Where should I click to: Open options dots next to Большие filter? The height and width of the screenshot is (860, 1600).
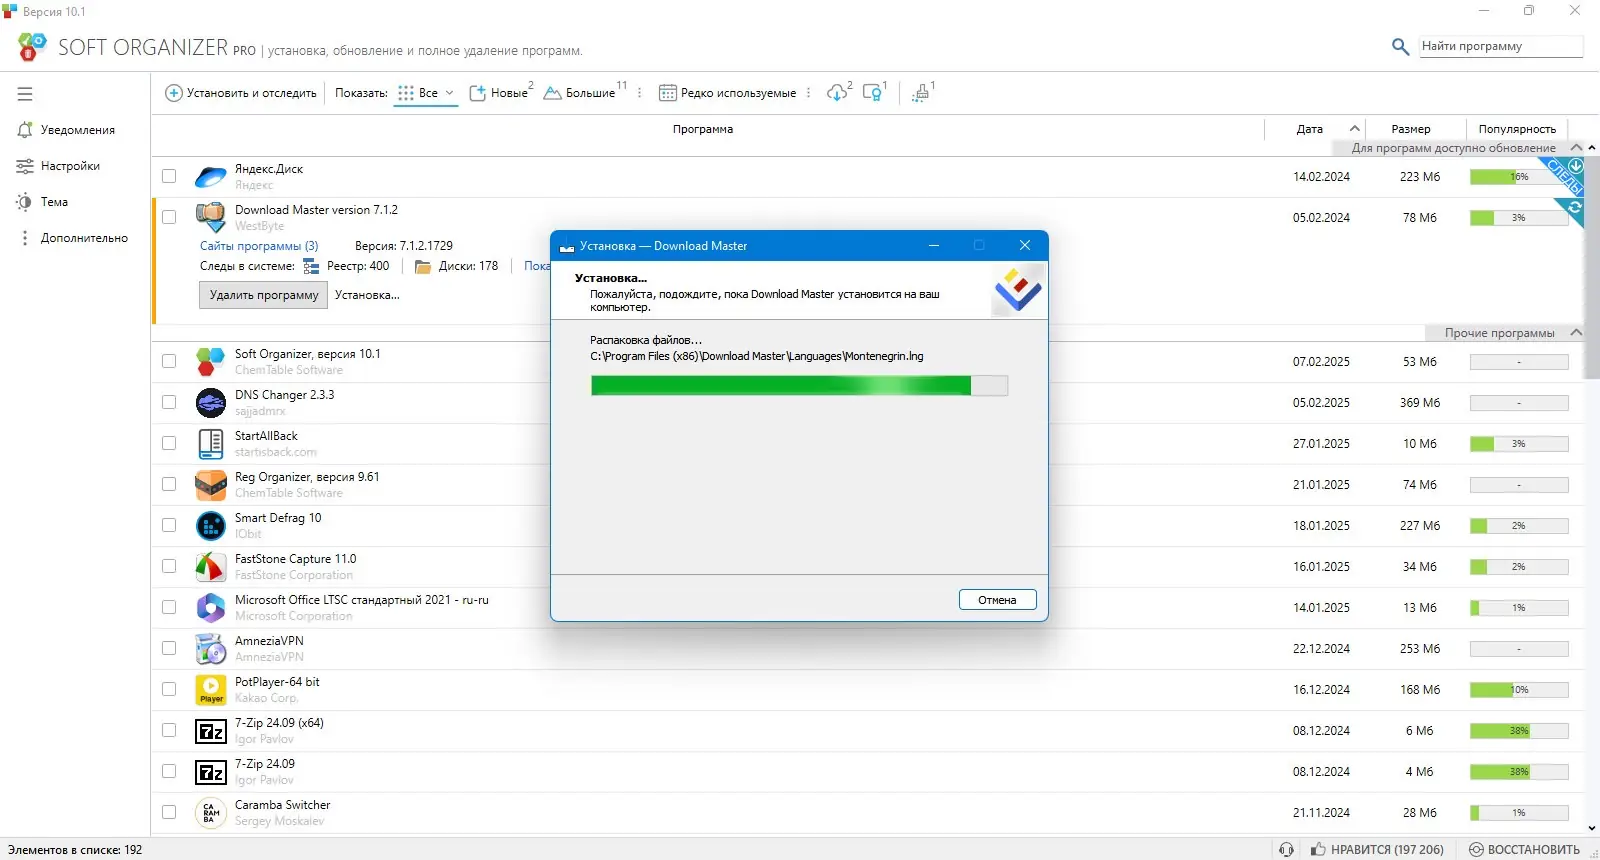[640, 93]
